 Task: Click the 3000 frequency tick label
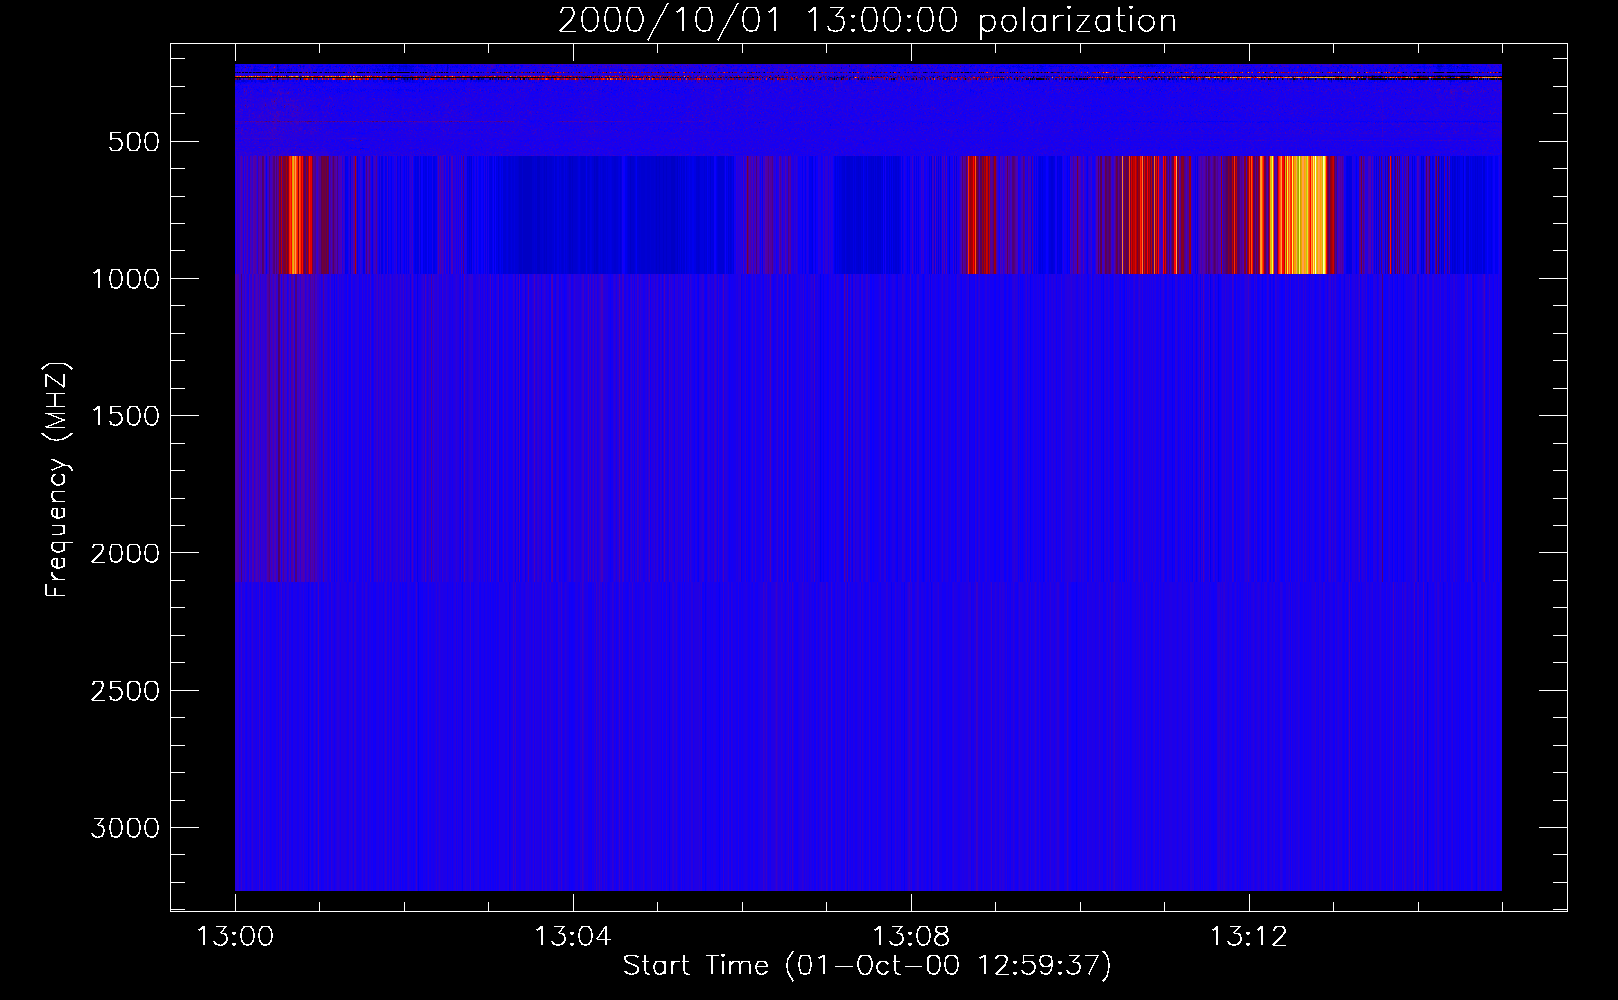point(125,828)
